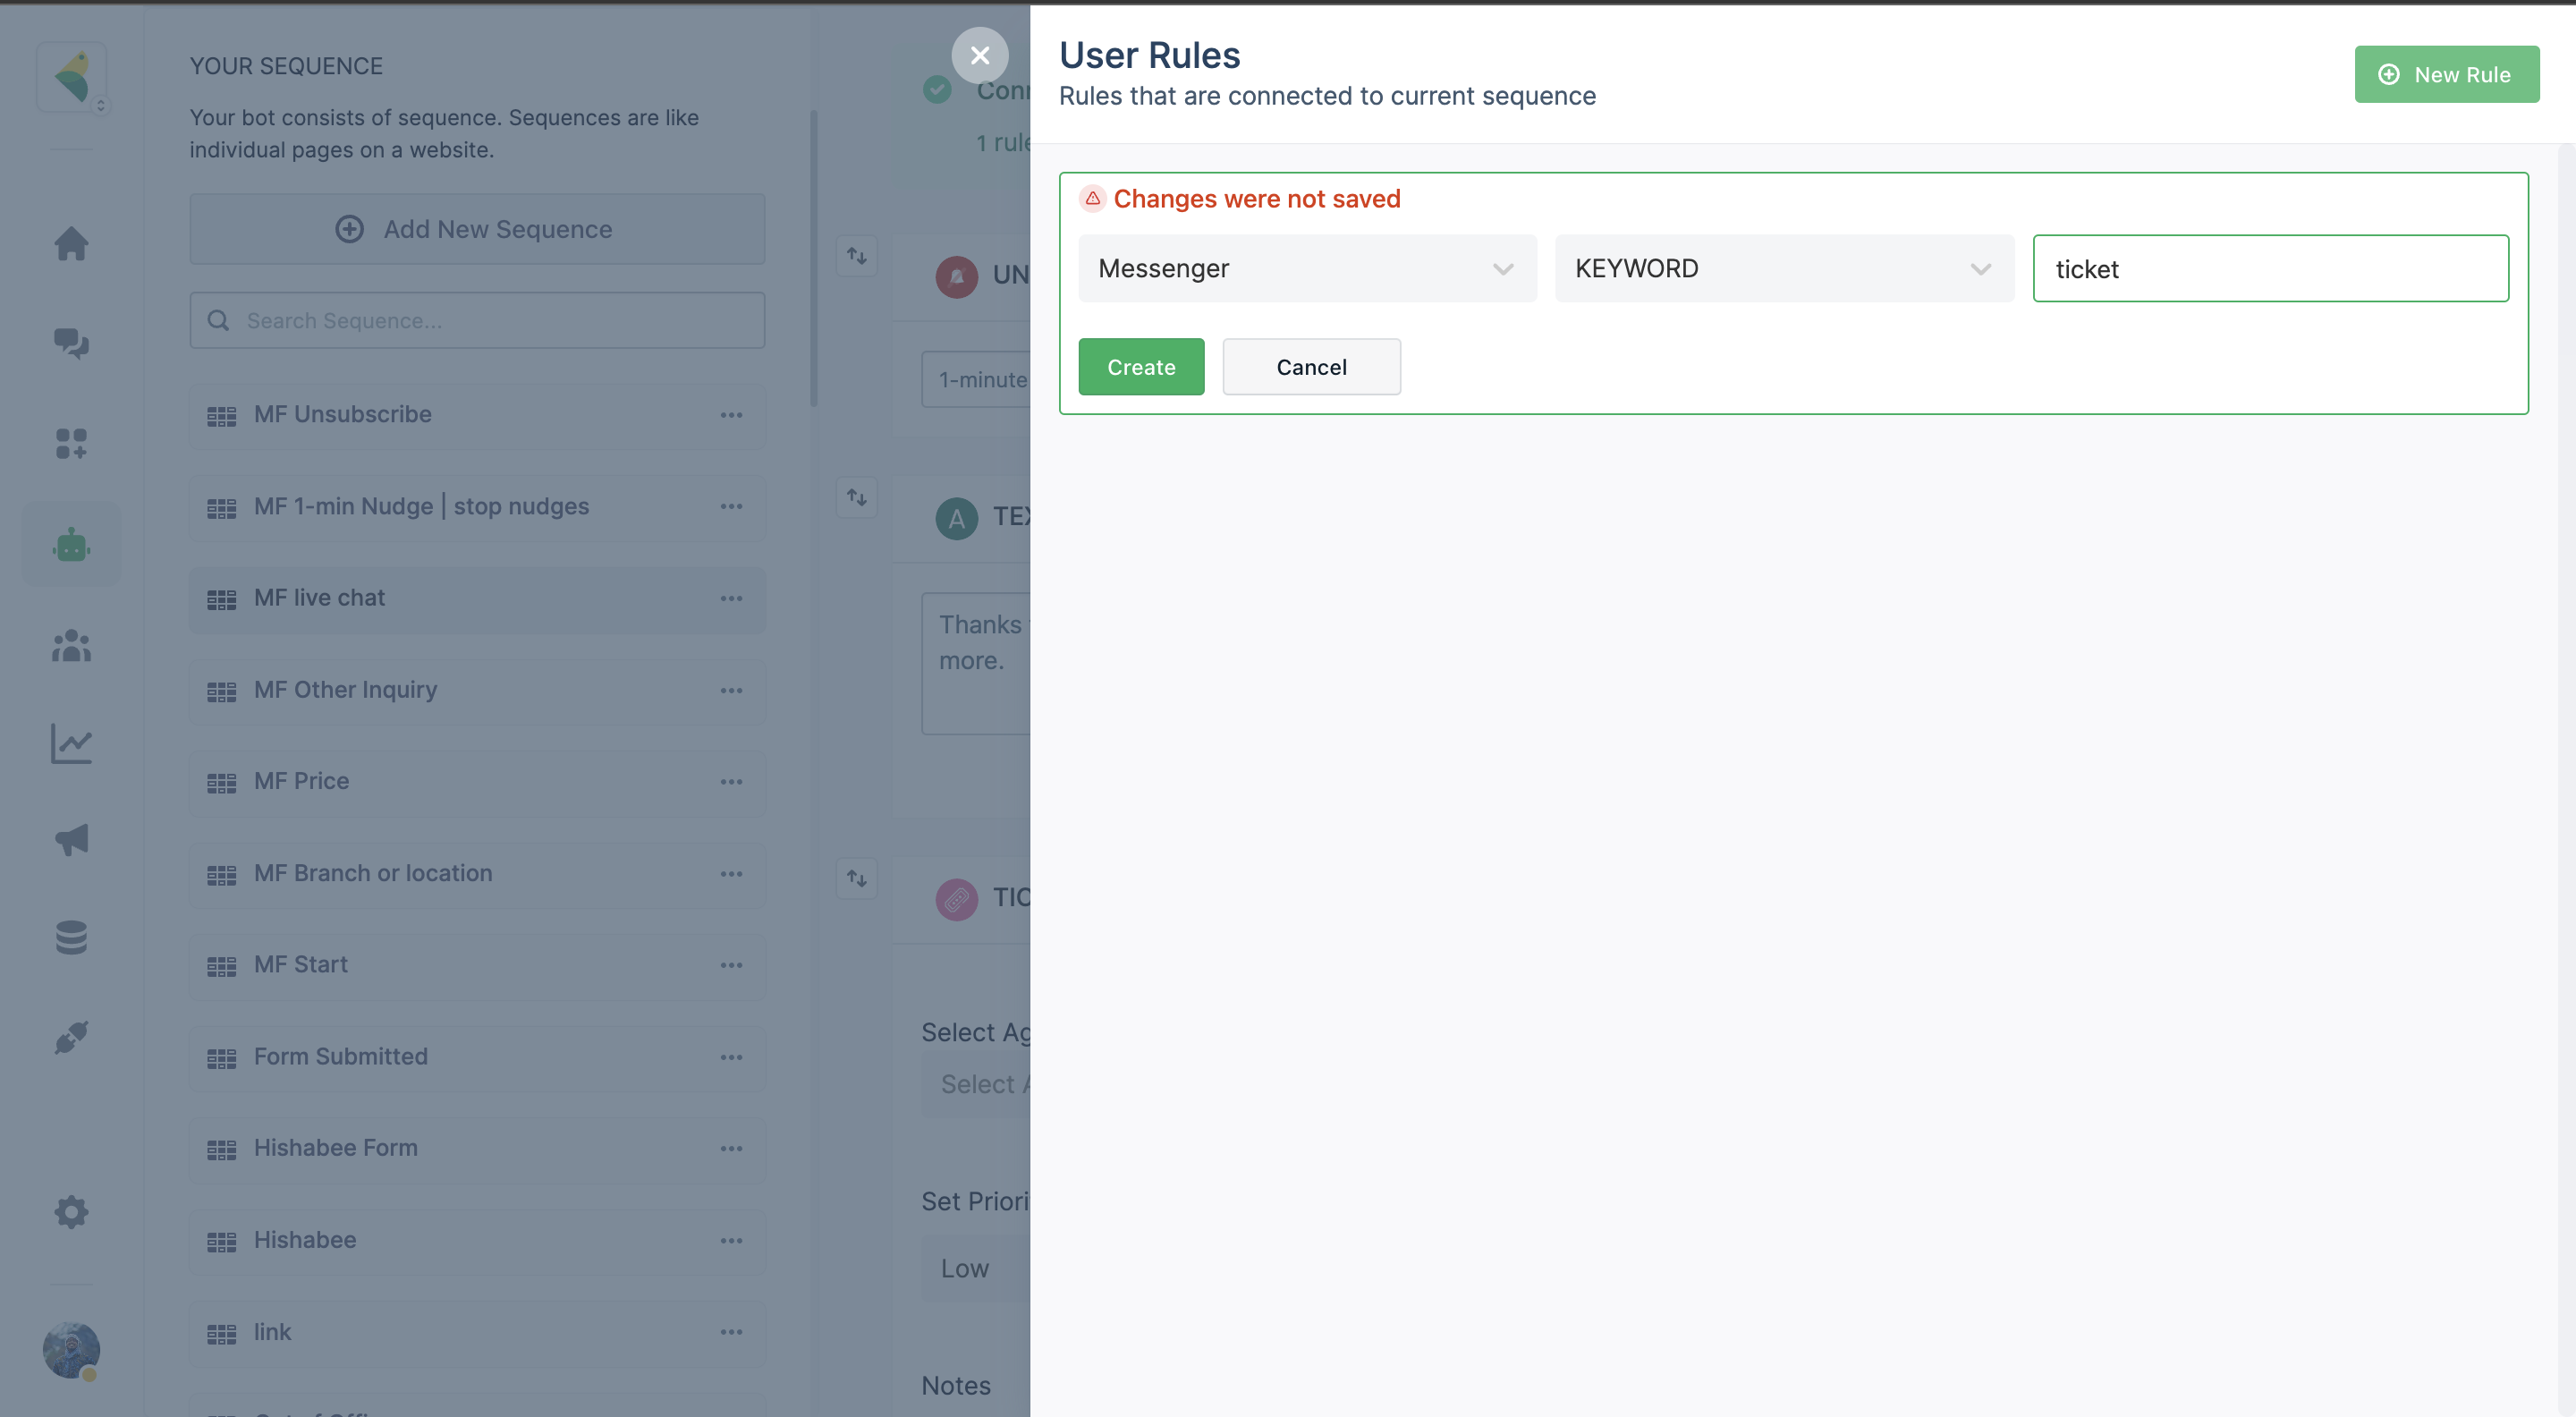Open the broadcast megaphone icon
The image size is (2576, 1417).
[x=71, y=840]
